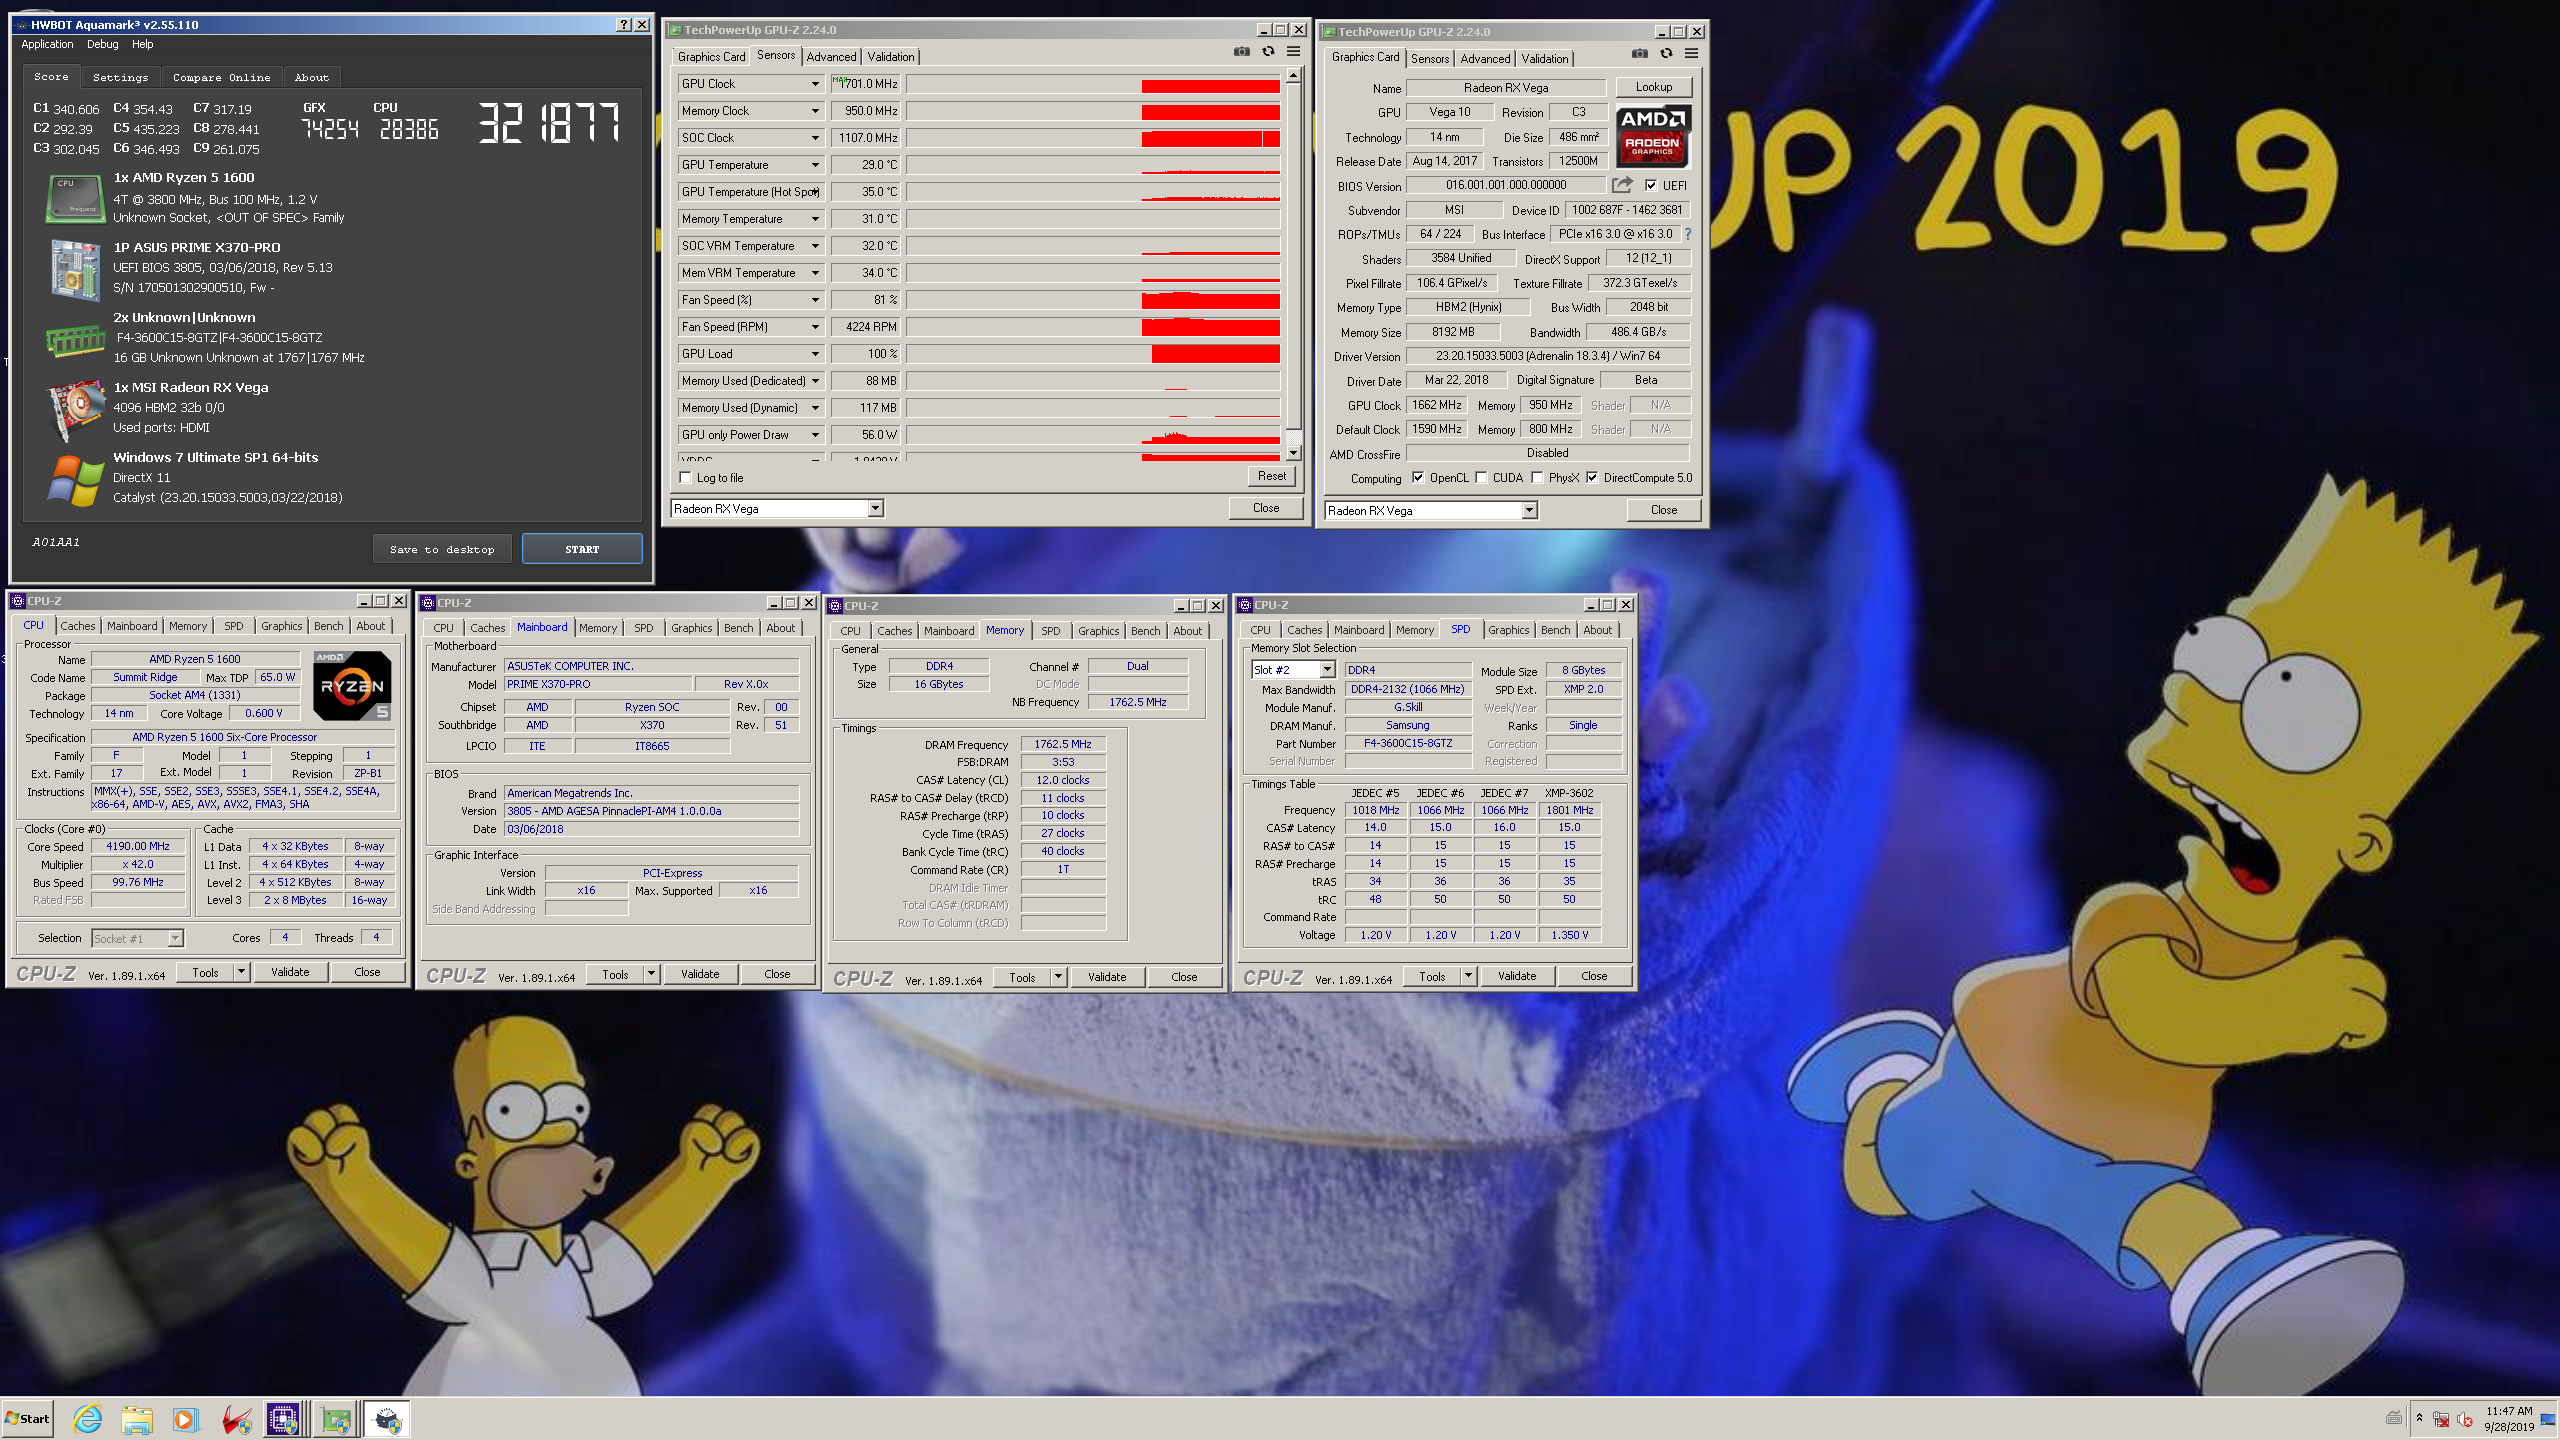2560x1440 pixels.
Task: Open the Memory Clock sensor dropdown
Action: (815, 111)
